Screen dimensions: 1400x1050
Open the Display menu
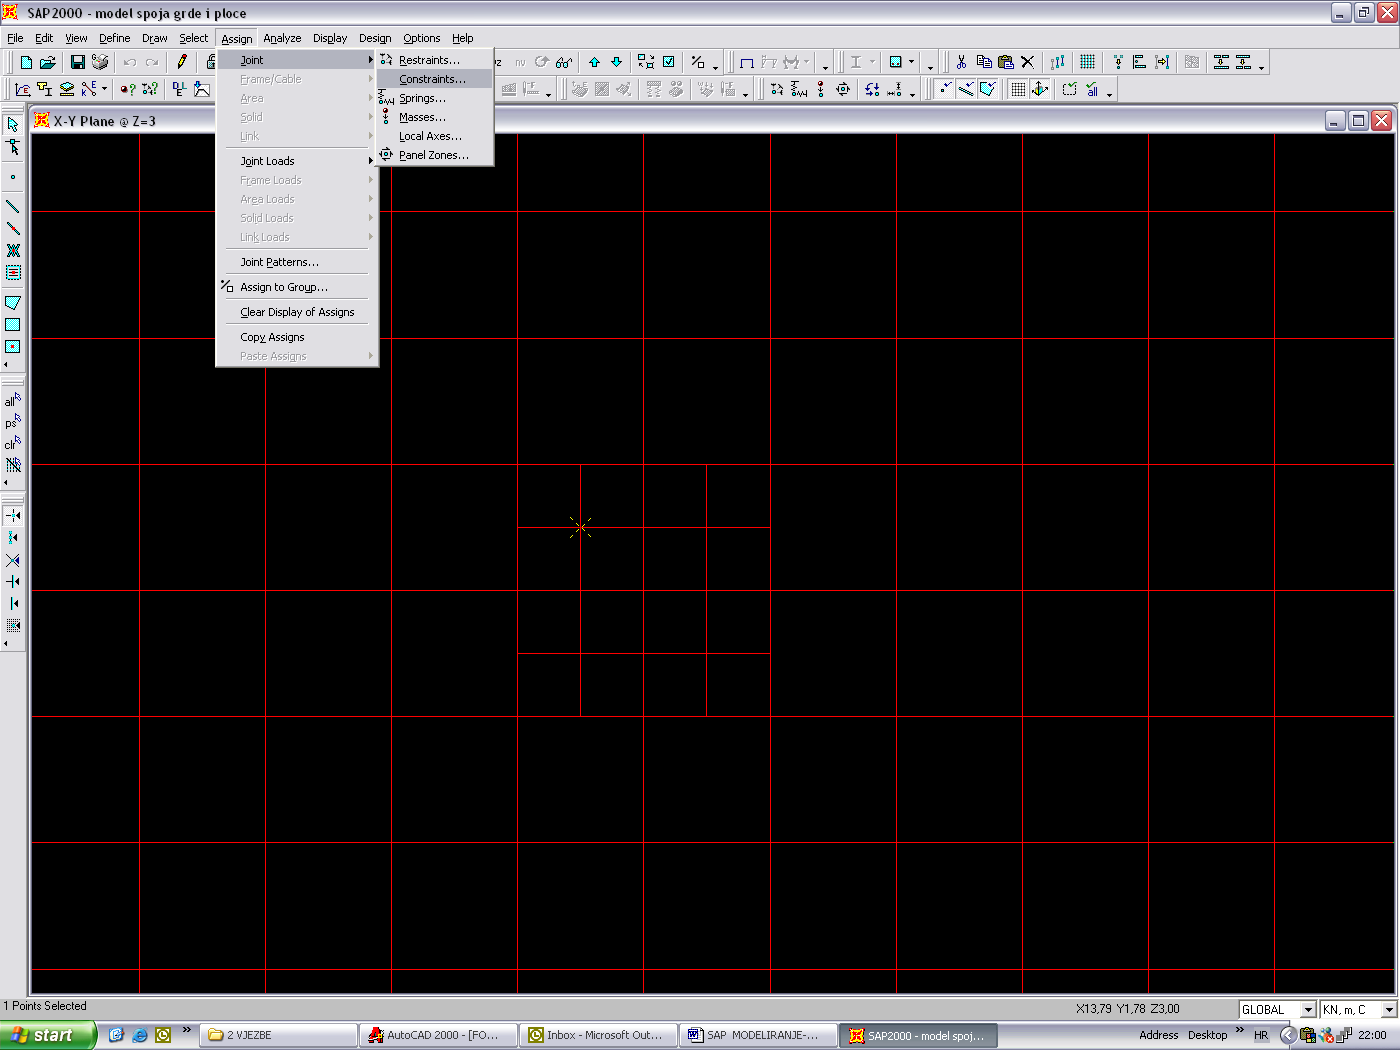click(329, 38)
